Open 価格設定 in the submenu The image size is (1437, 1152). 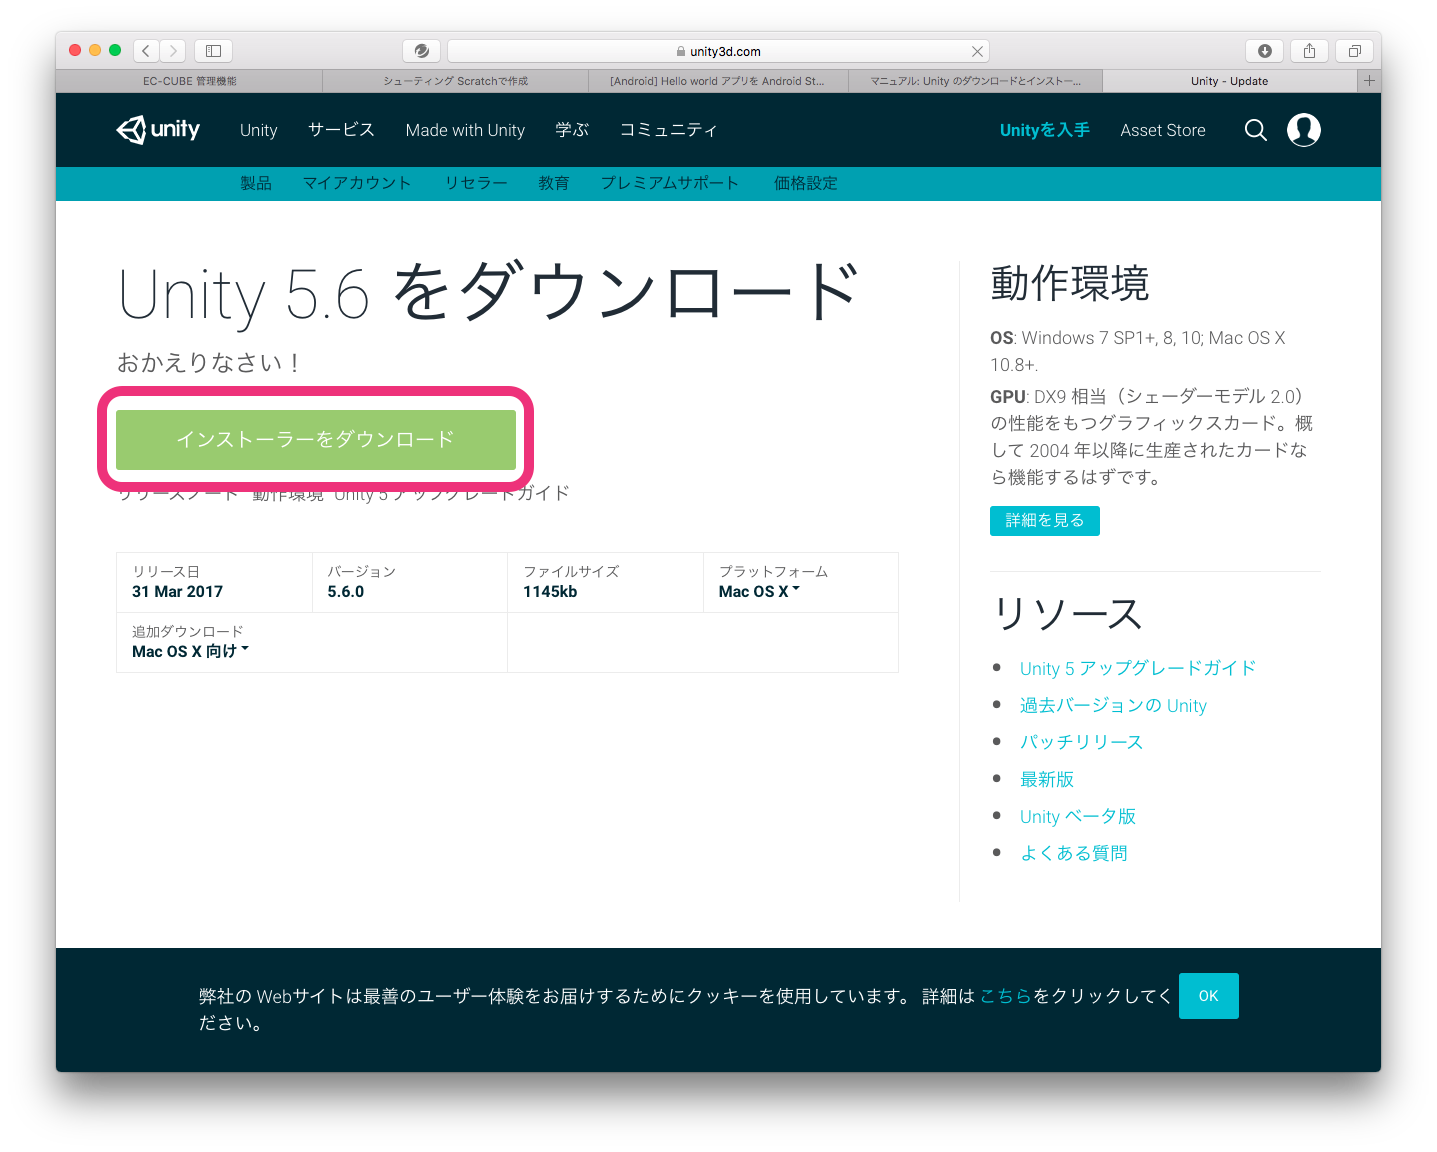click(806, 183)
